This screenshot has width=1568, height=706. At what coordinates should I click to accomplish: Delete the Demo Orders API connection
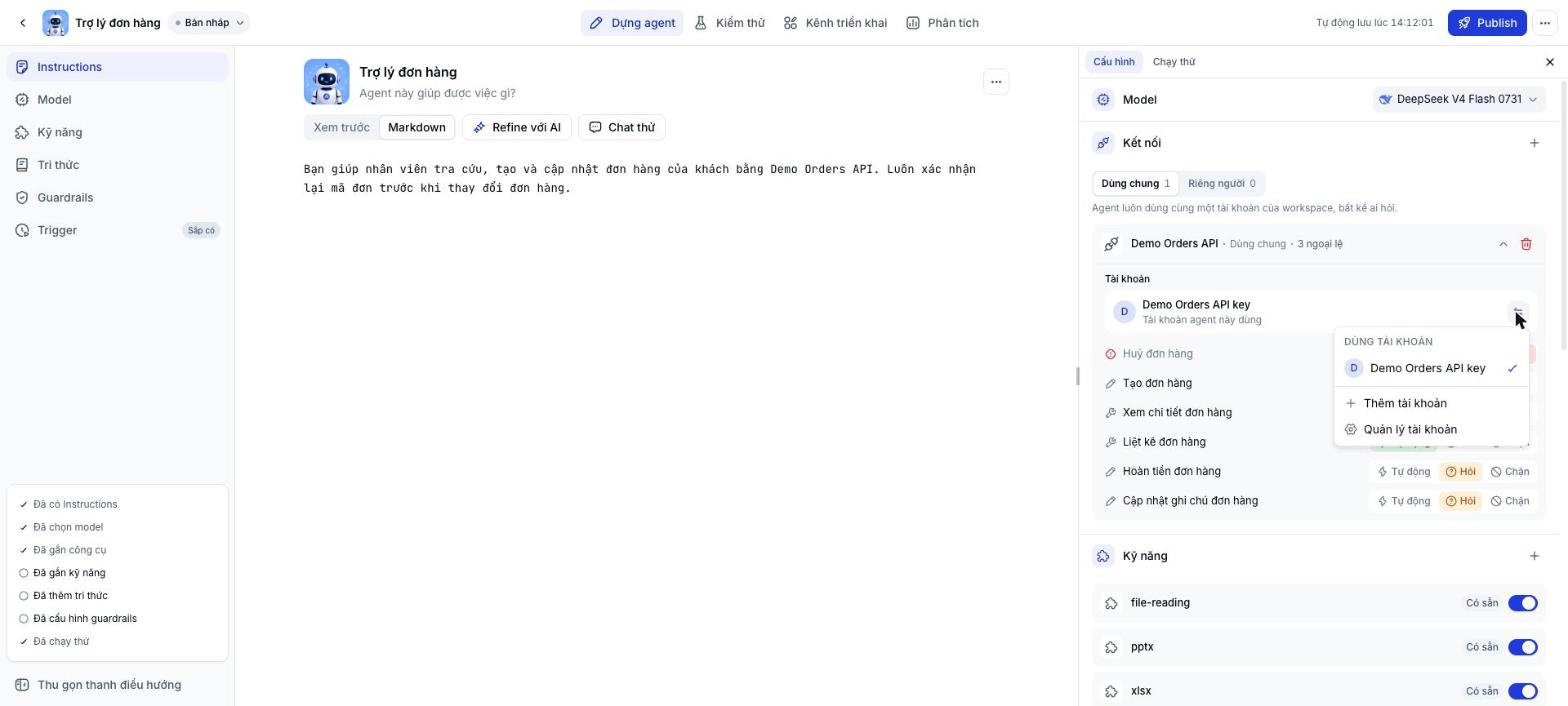pyautogui.click(x=1526, y=244)
